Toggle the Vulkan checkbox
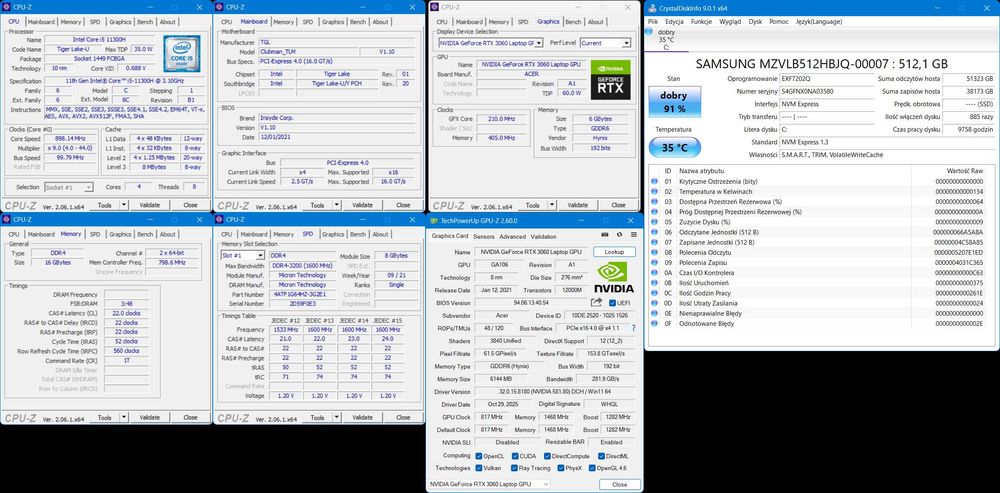 pyautogui.click(x=479, y=467)
